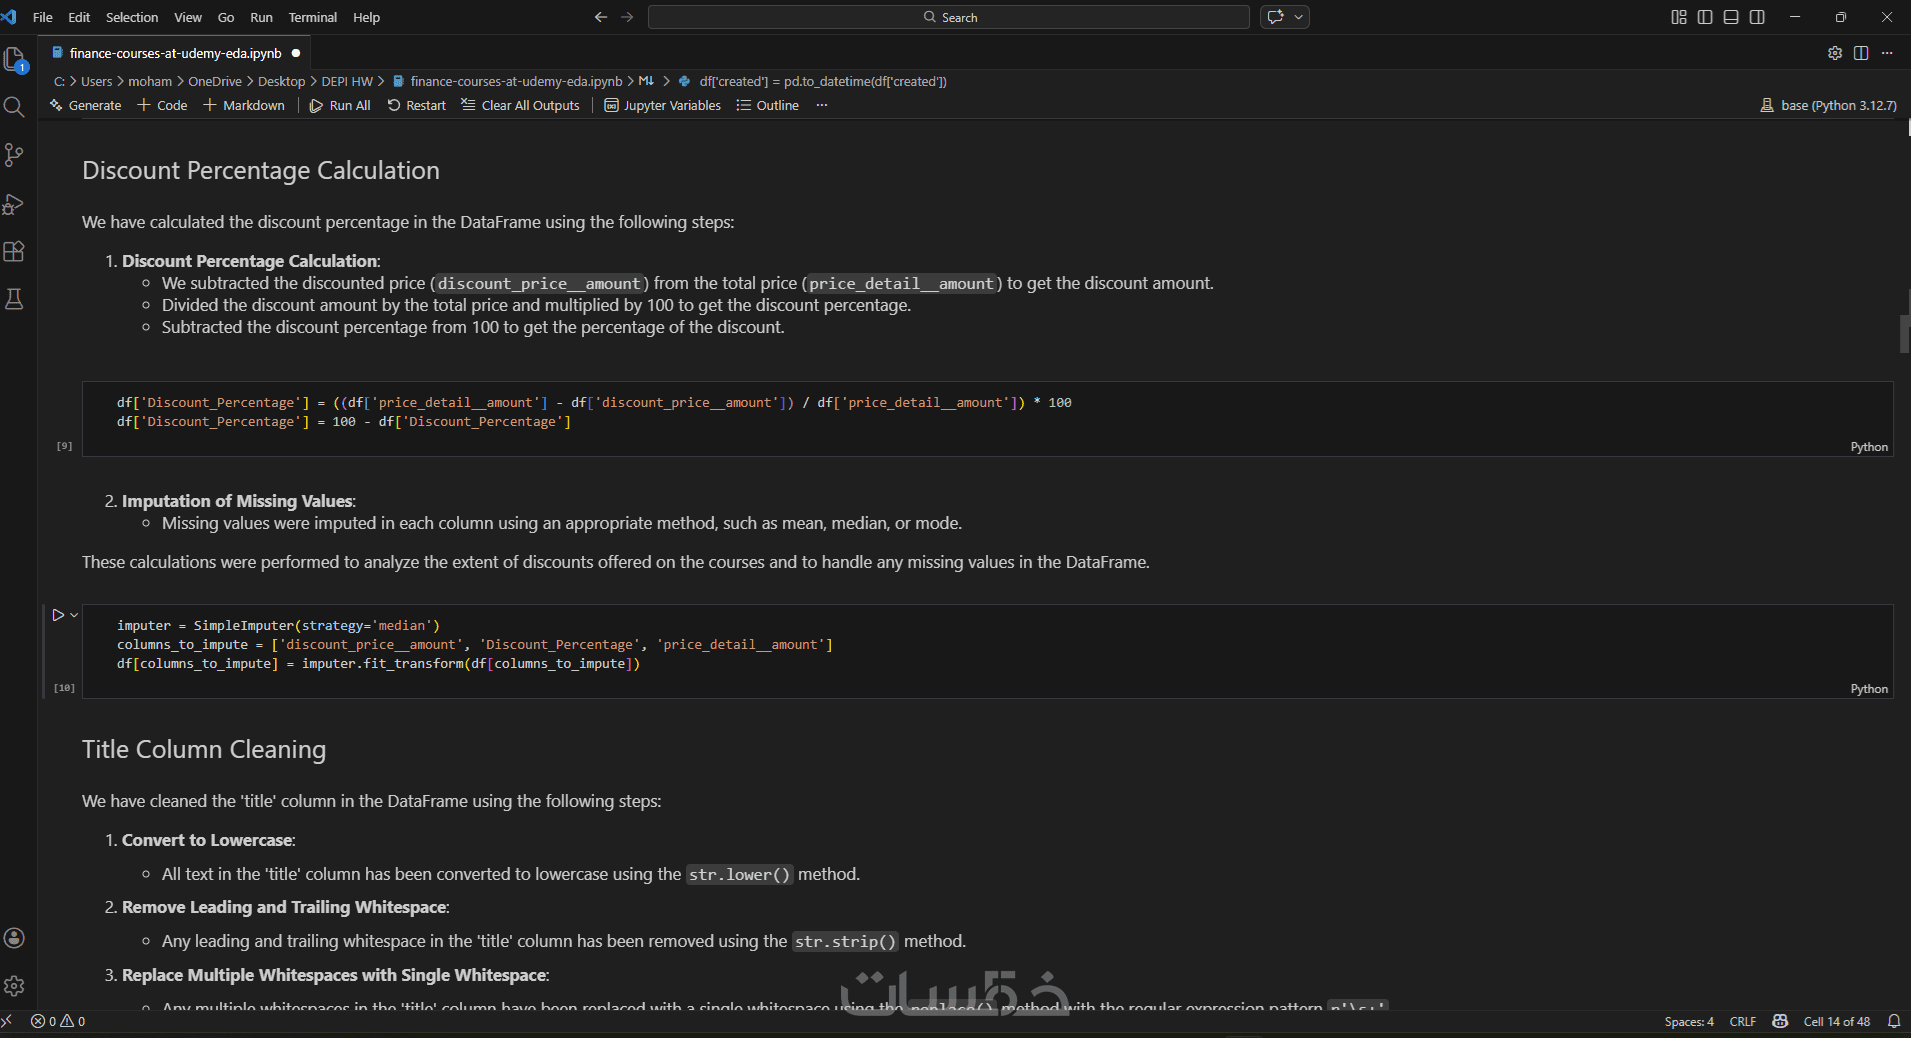Select the base Python 3.12.7 kernel
The height and width of the screenshot is (1038, 1911).
(1828, 105)
